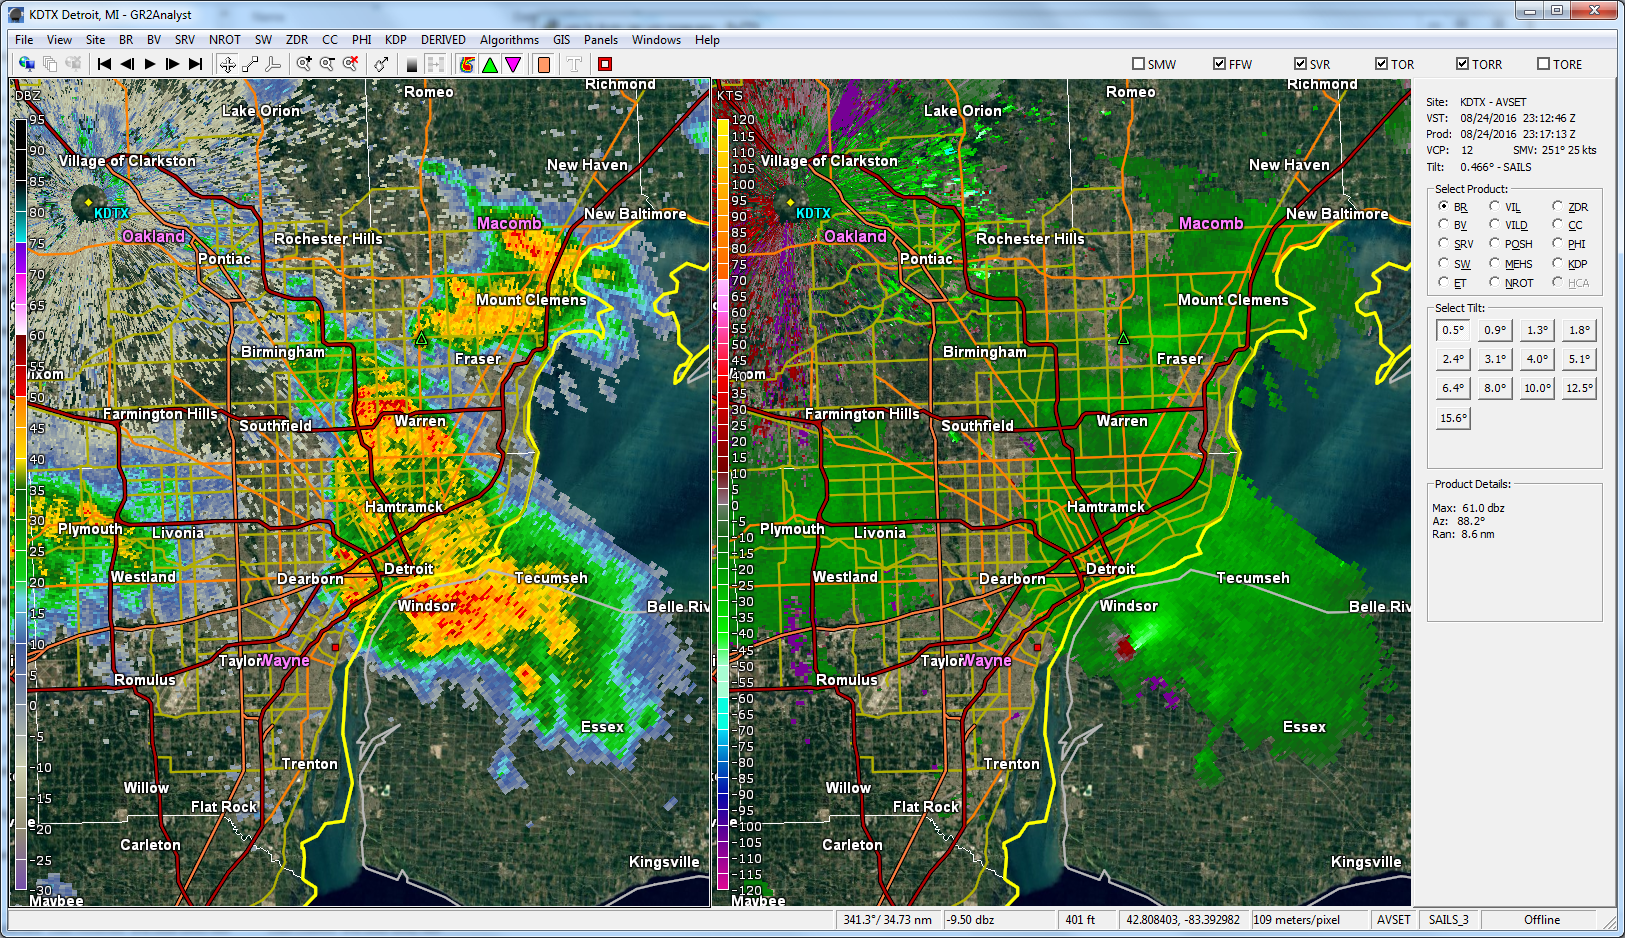Select the 1.3° tilt button
This screenshot has width=1625, height=938.
pos(1537,330)
